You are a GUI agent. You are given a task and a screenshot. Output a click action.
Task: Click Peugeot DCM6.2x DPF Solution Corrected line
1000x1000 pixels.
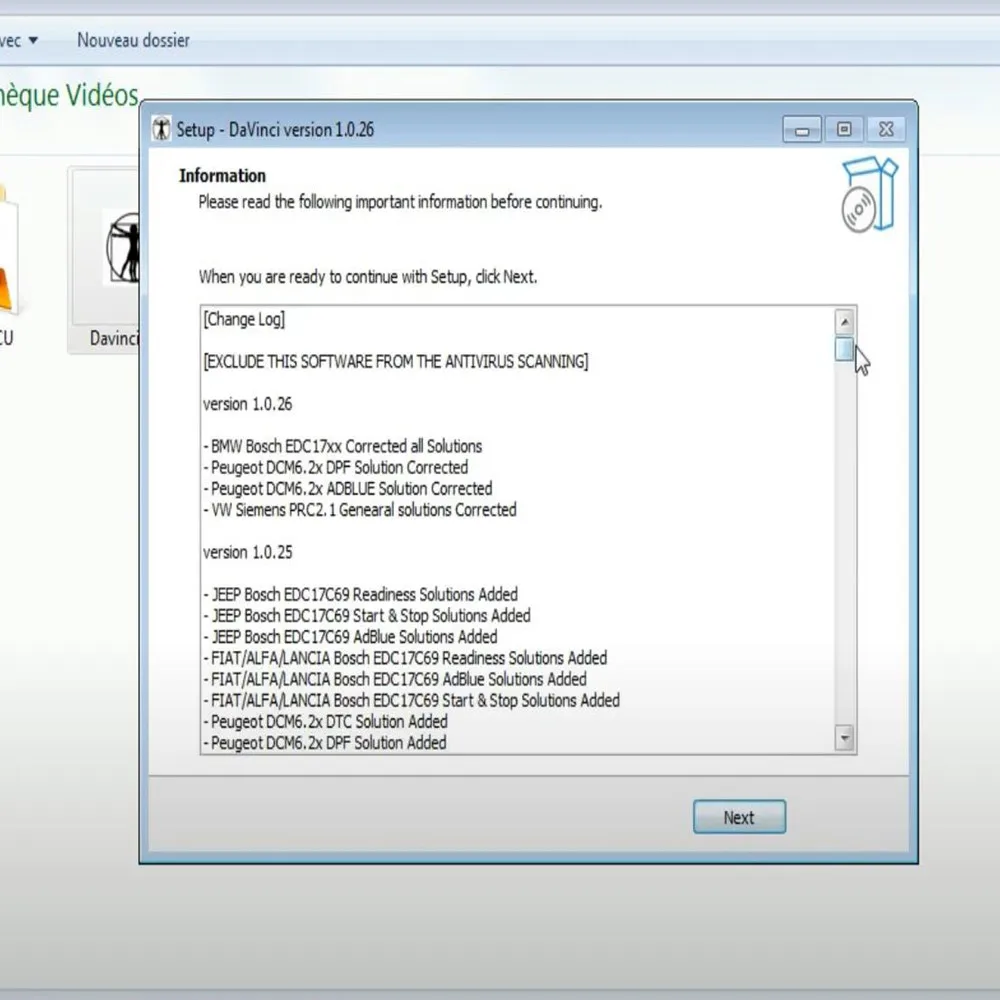pyautogui.click(x=335, y=467)
